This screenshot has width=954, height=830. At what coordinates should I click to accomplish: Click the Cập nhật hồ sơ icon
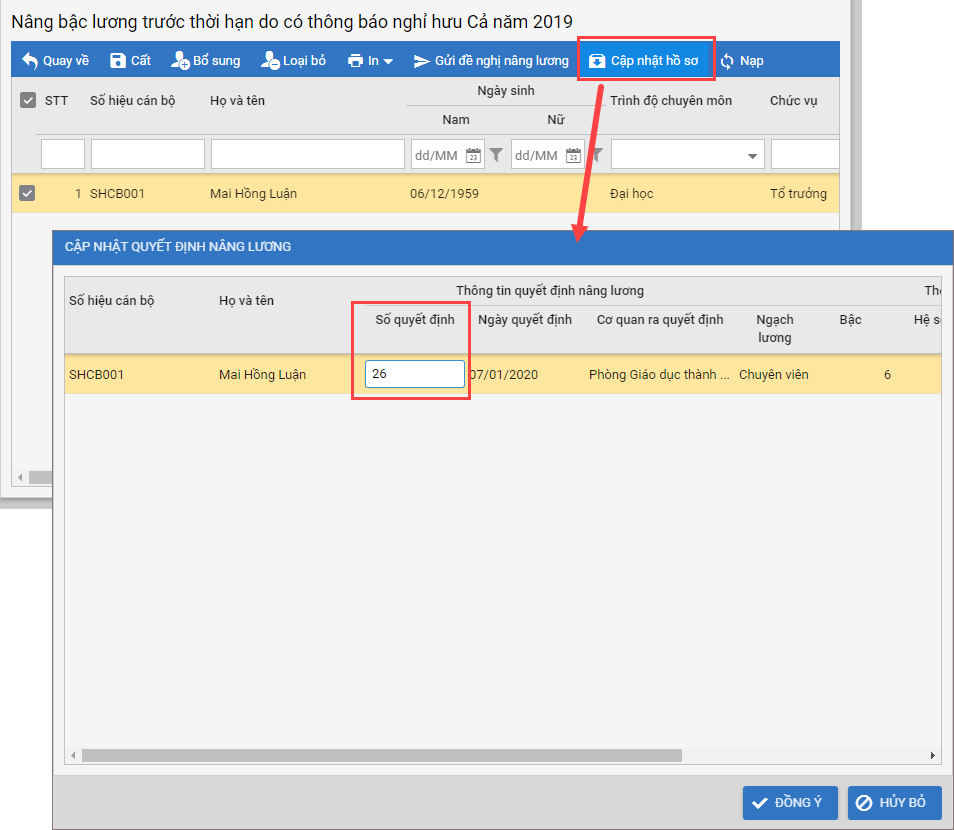pos(597,61)
